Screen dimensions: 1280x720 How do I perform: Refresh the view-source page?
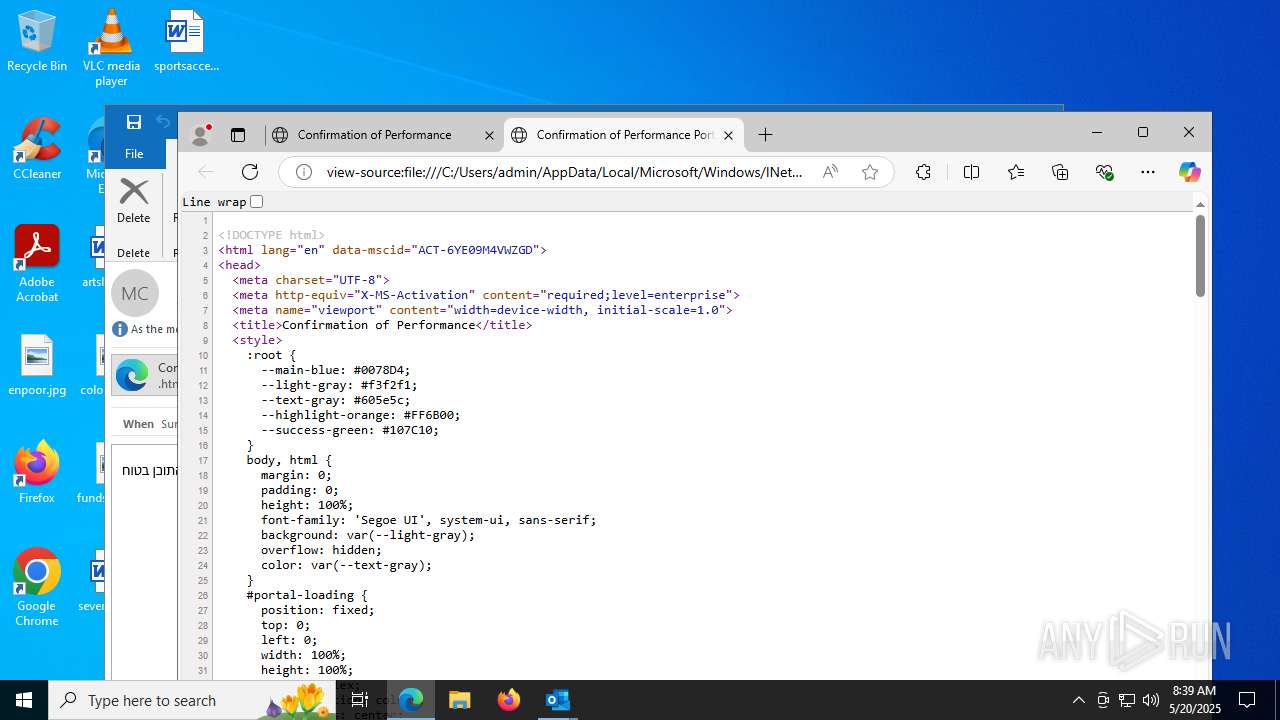coord(250,172)
